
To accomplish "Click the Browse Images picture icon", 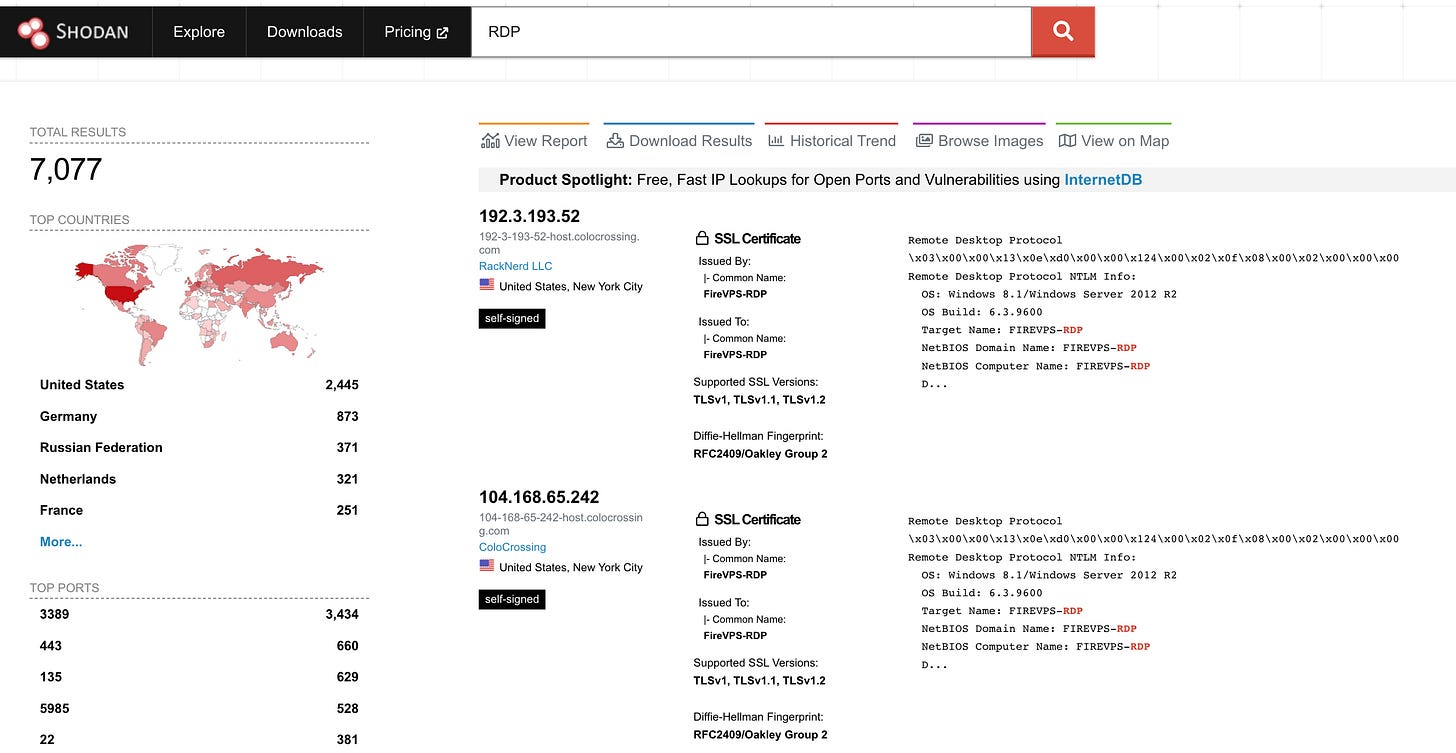I will 924,141.
